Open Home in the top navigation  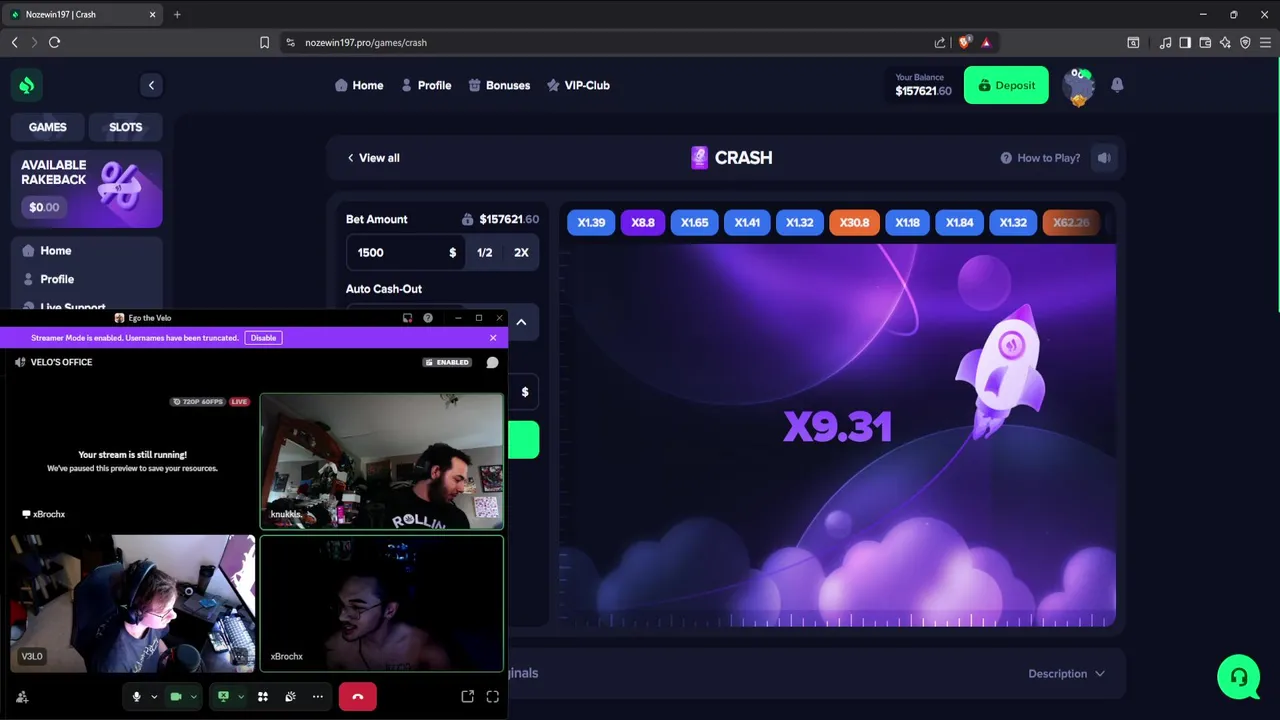(359, 85)
